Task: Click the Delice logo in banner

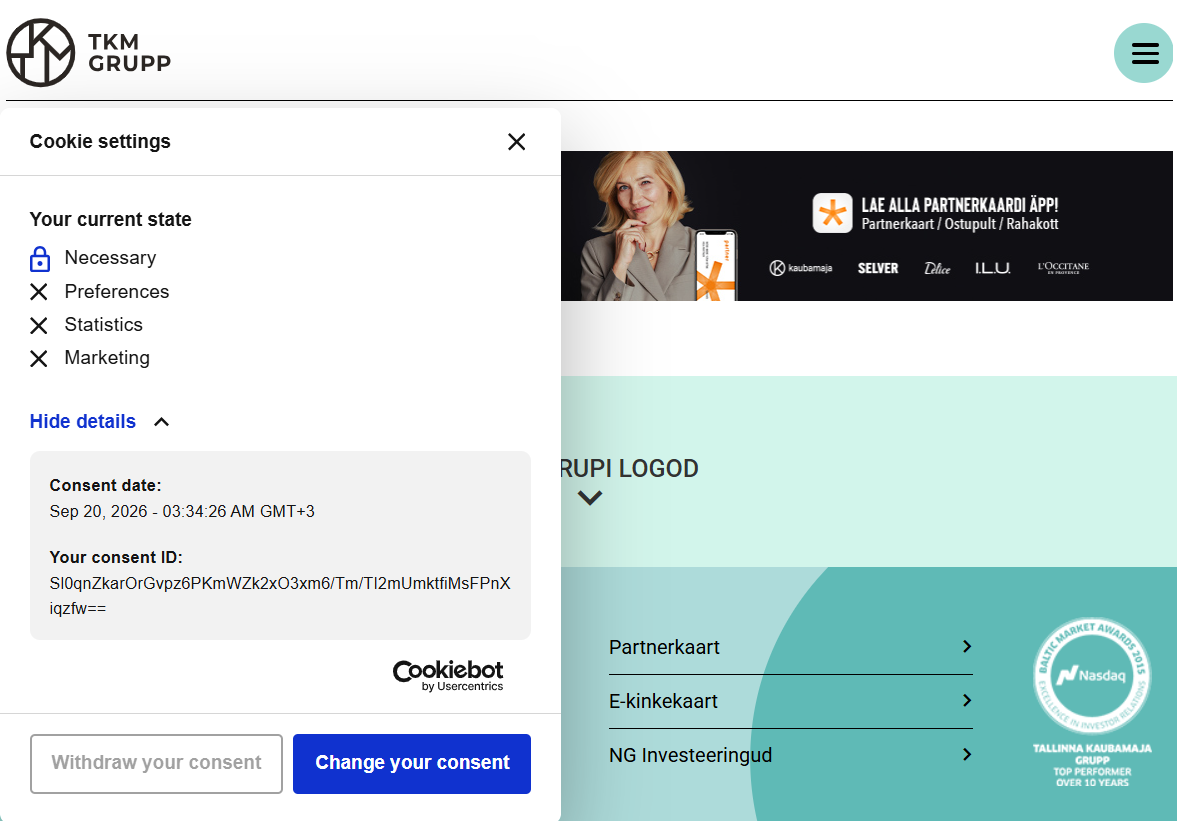Action: point(937,268)
